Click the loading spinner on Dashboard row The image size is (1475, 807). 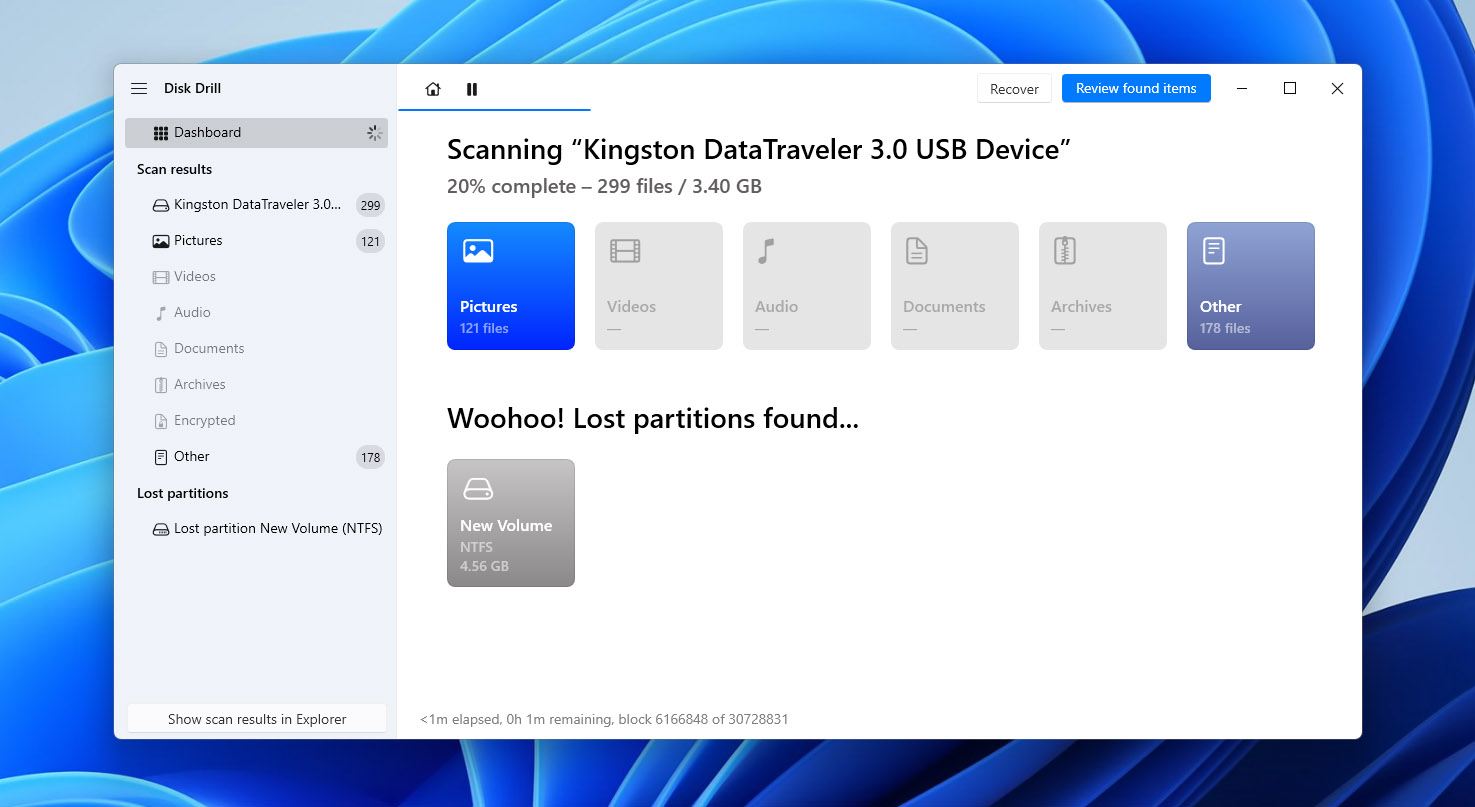point(373,133)
